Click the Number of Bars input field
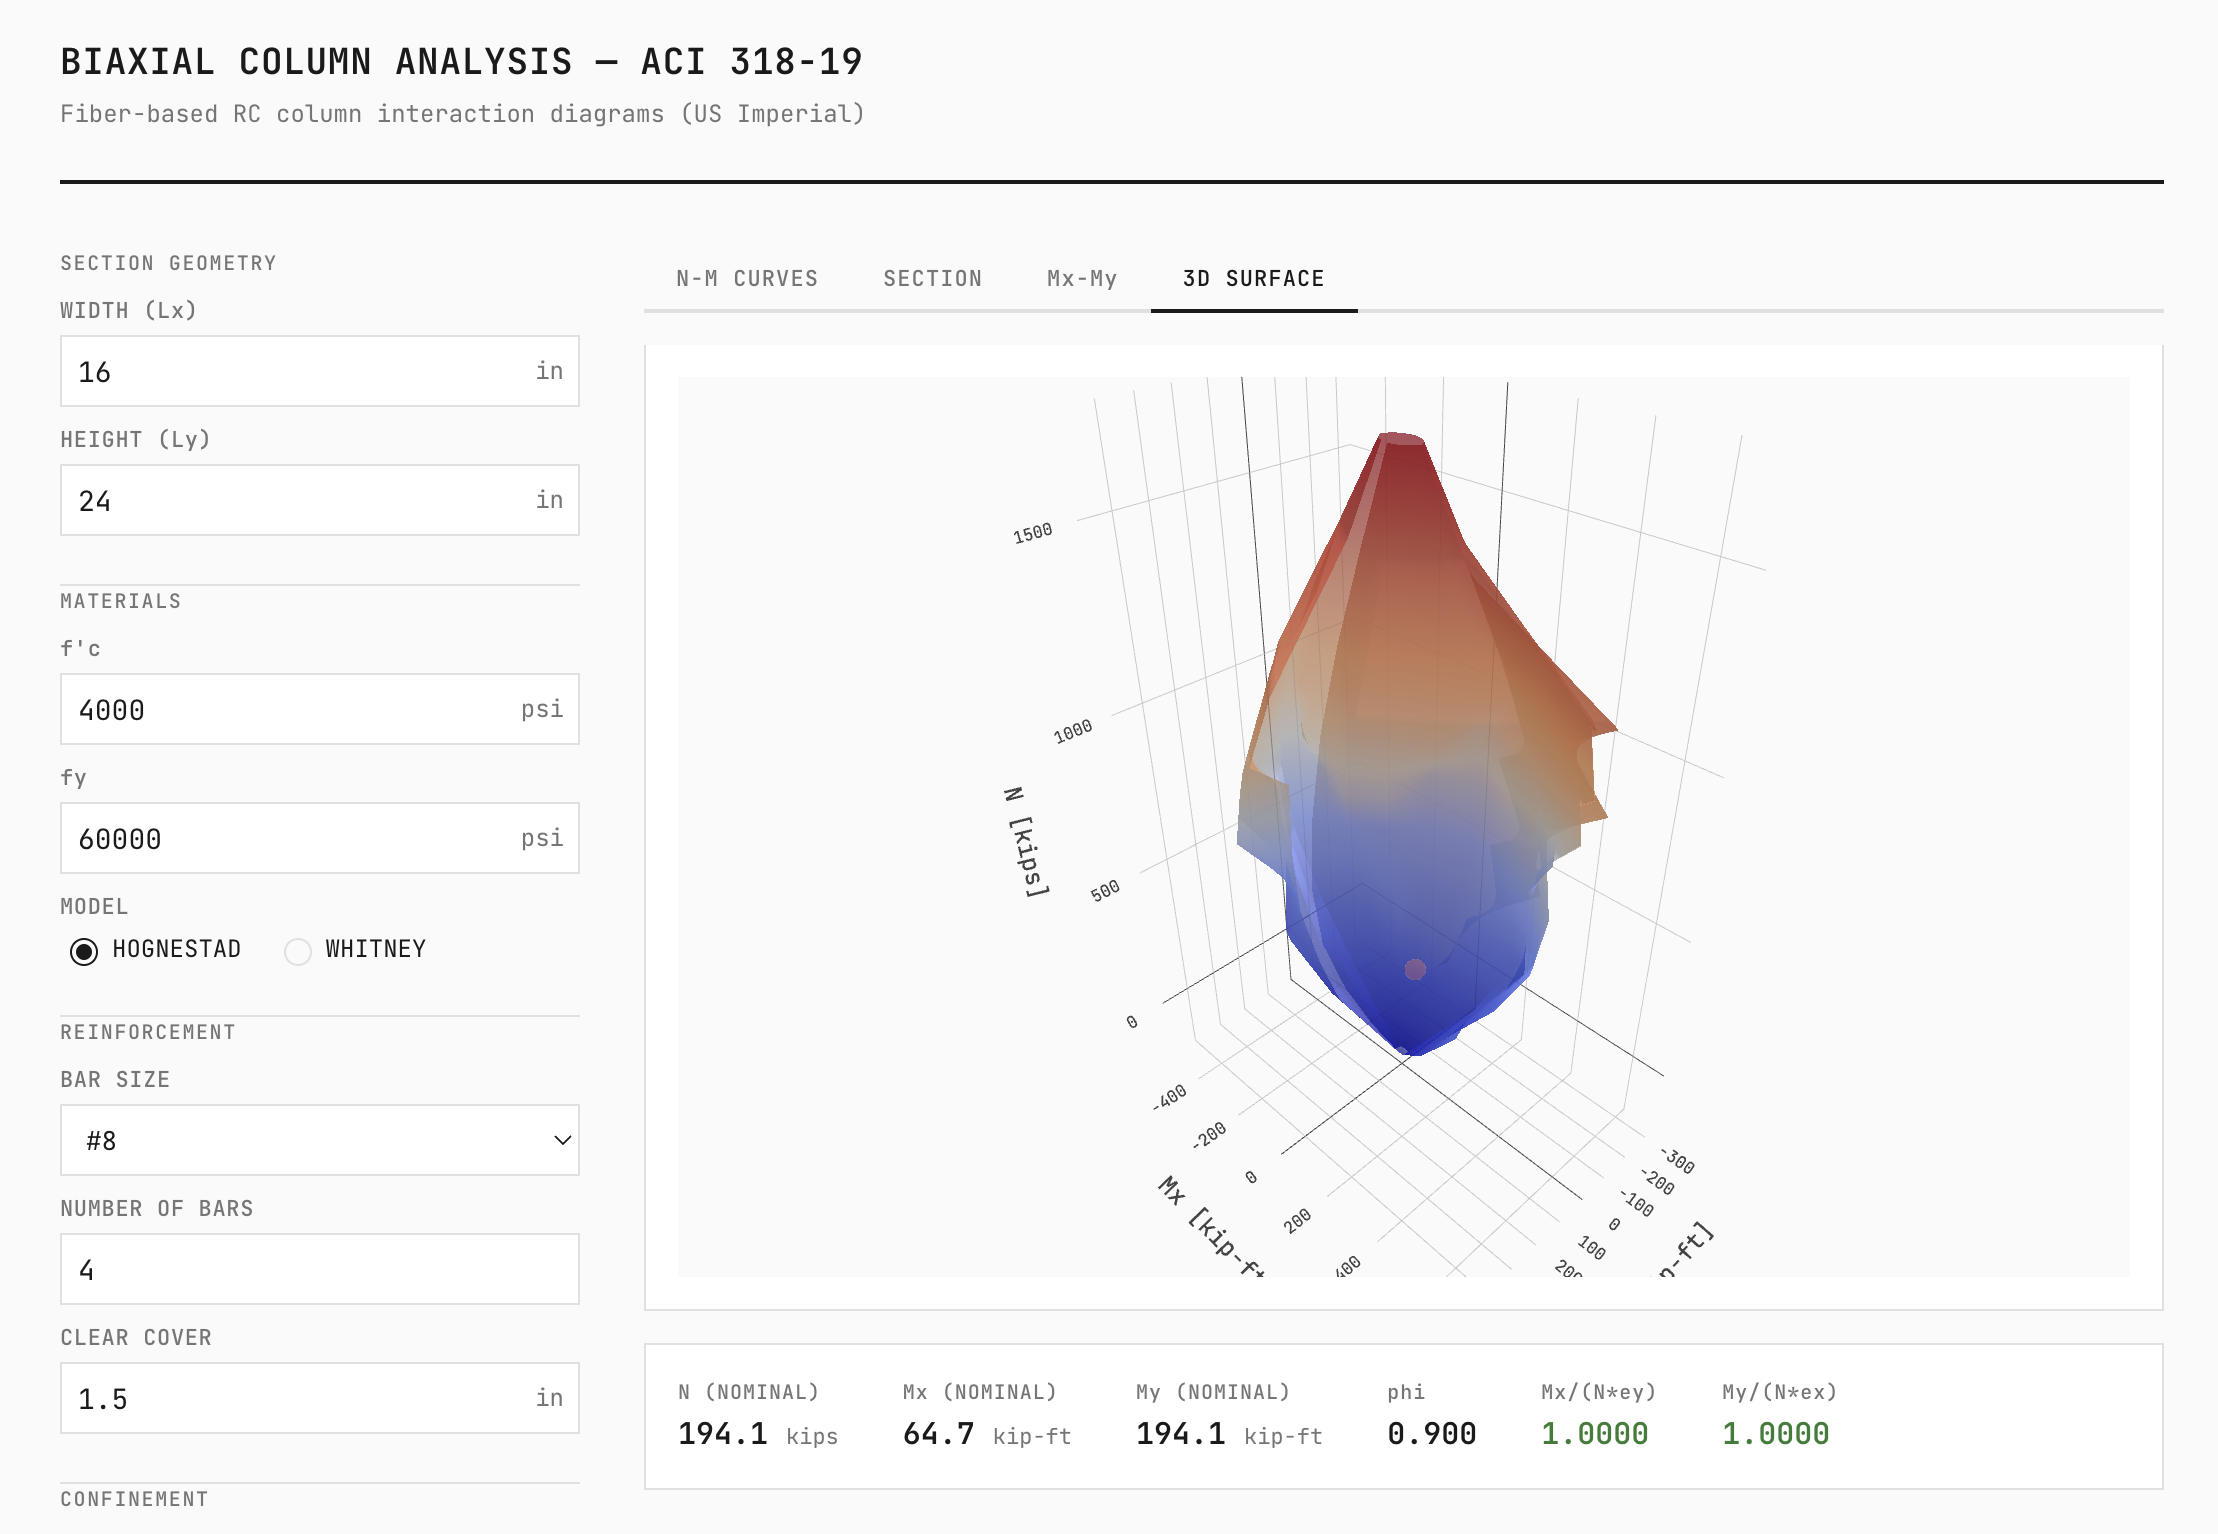This screenshot has height=1534, width=2218. [x=319, y=1269]
